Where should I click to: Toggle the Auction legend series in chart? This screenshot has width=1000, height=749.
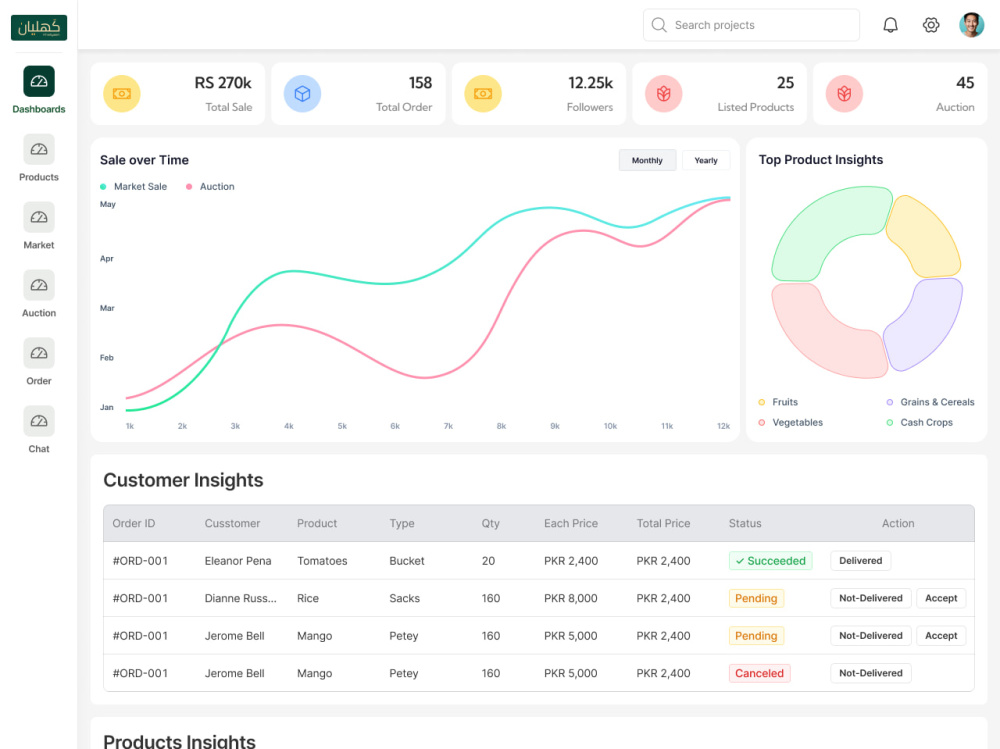click(x=210, y=186)
